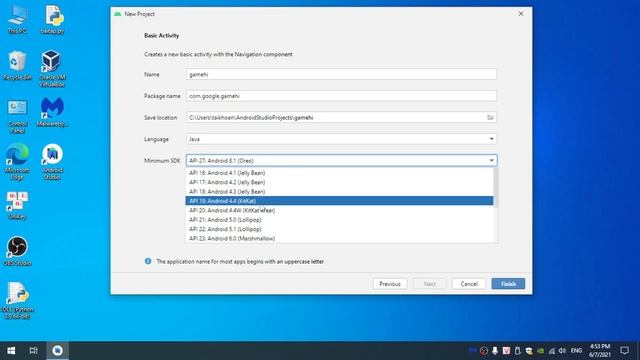The height and width of the screenshot is (360, 640).
Task: Click the Android Studio taskbar button
Action: click(x=57, y=351)
